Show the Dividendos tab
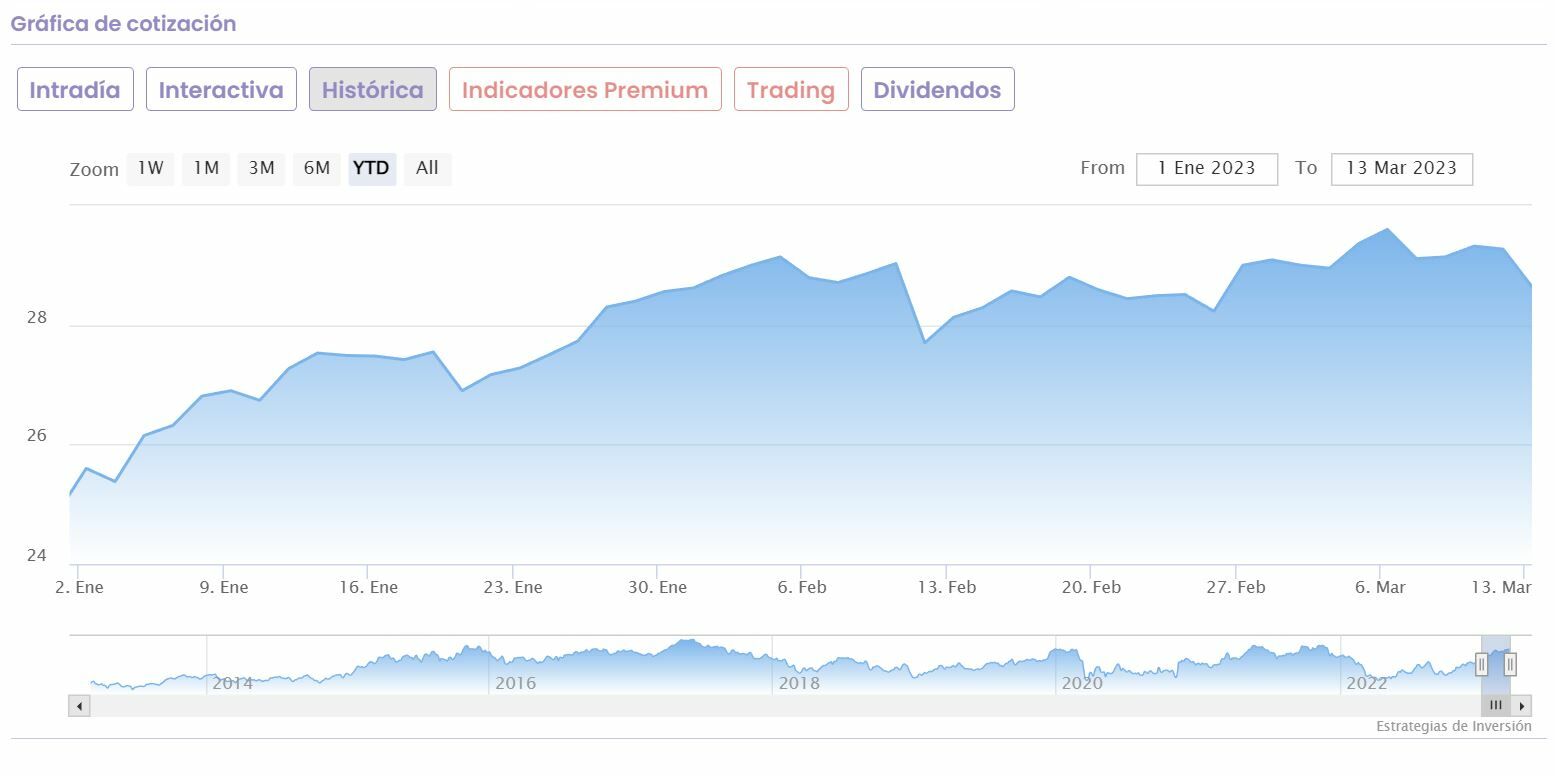Image resolution: width=1555 pixels, height=776 pixels. pyautogui.click(x=937, y=90)
